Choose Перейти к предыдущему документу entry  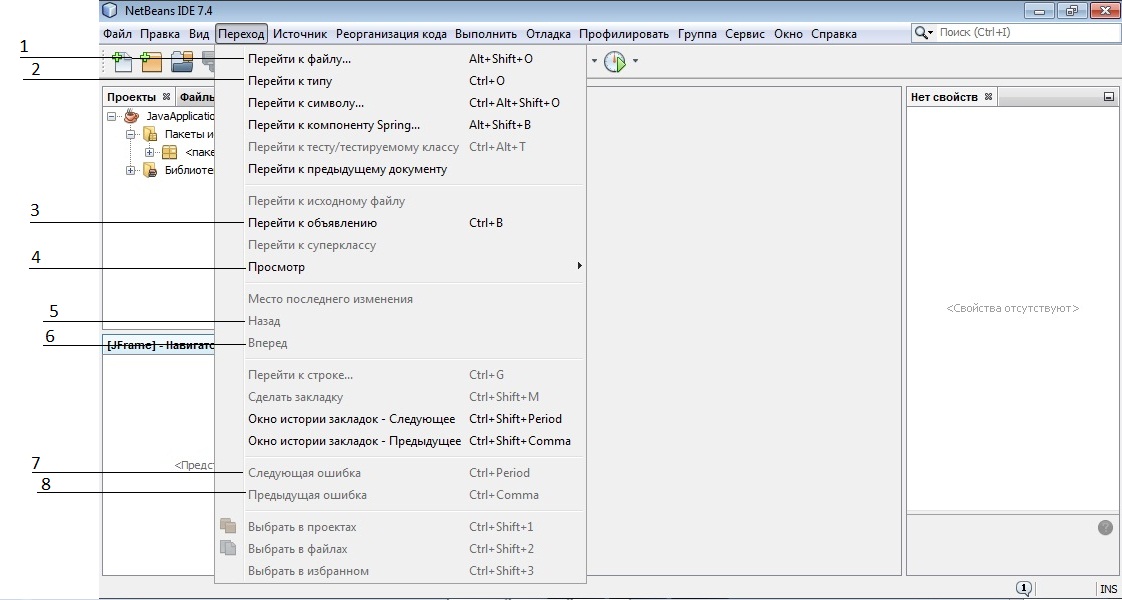tap(400, 169)
